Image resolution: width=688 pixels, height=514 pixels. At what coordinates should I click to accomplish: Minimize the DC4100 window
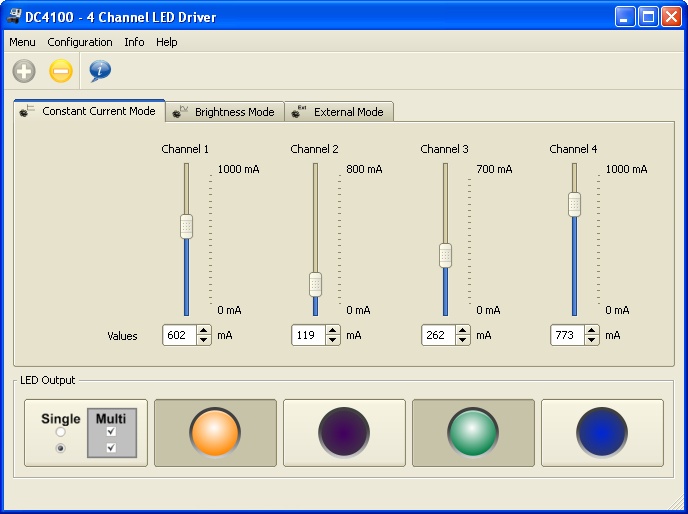coord(625,17)
